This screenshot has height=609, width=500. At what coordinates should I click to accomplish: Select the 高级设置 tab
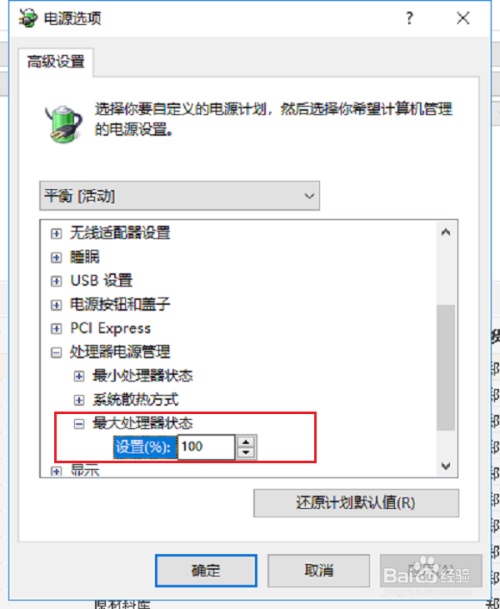coord(56,62)
